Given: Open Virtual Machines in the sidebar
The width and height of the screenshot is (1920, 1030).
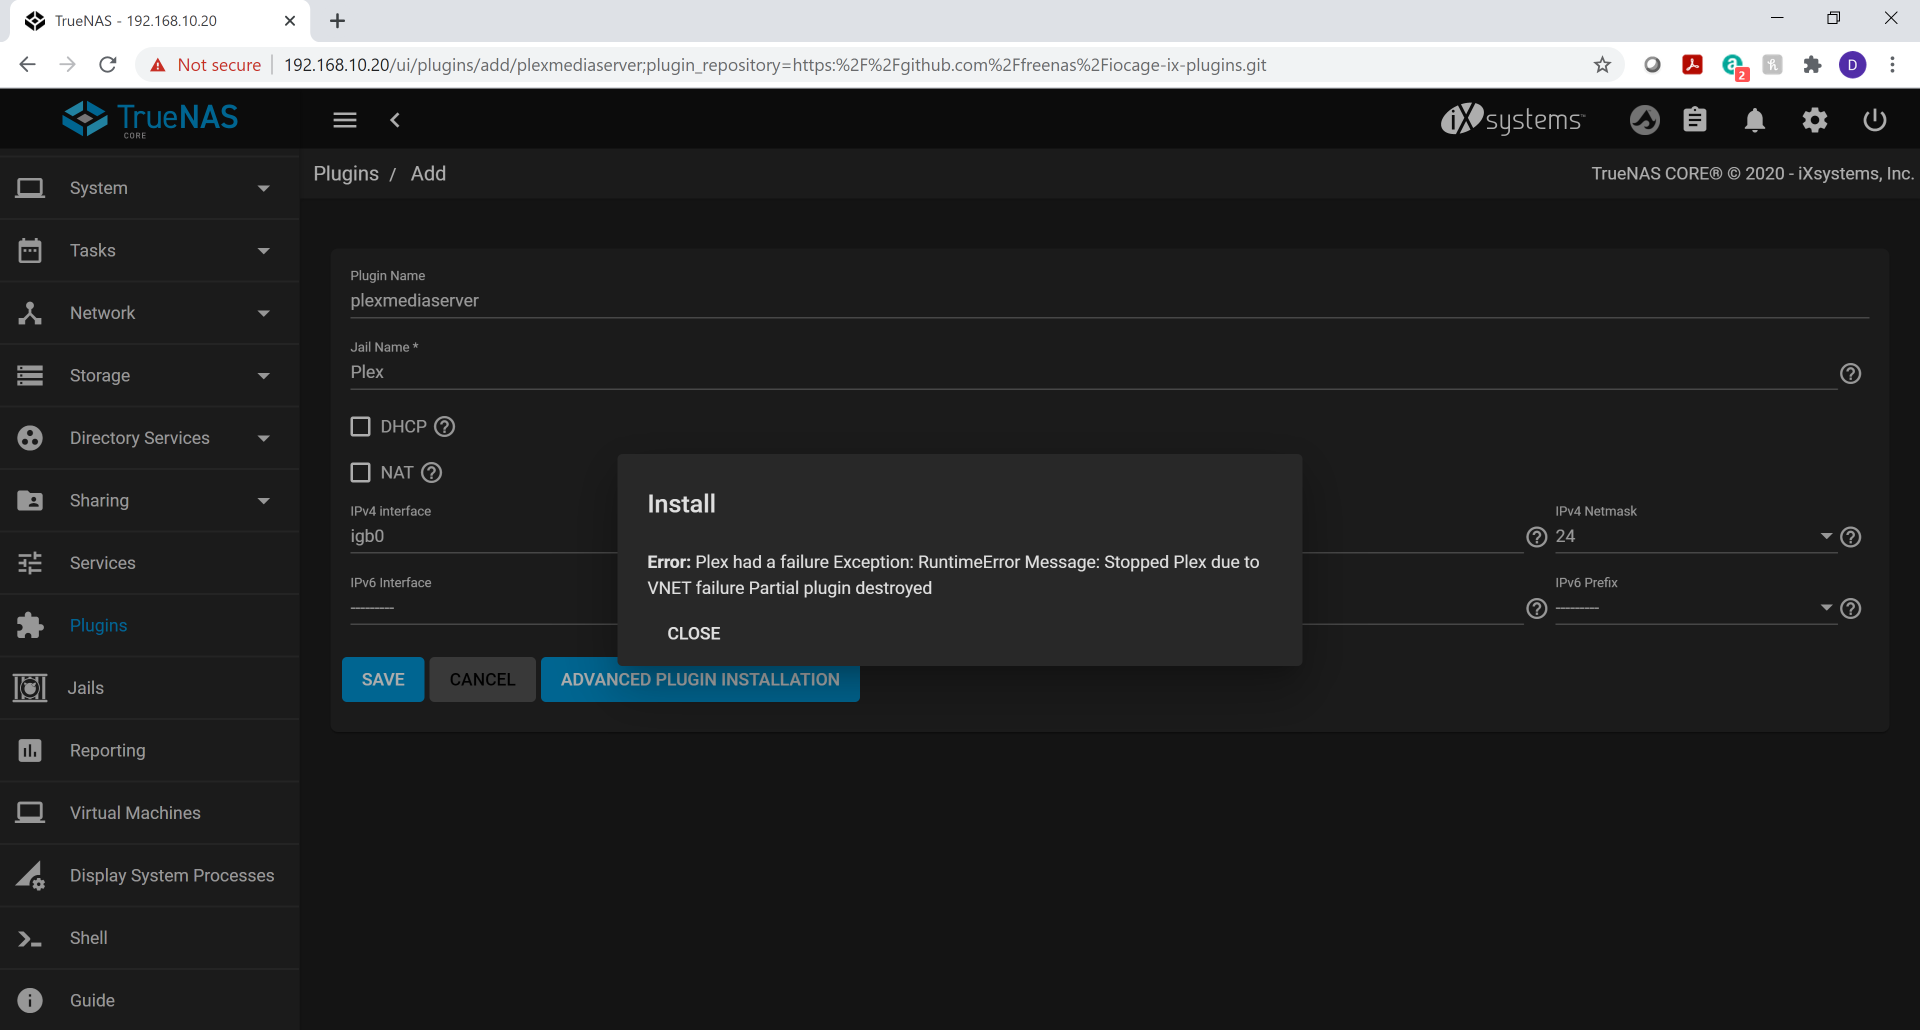Looking at the screenshot, I should click(x=150, y=813).
